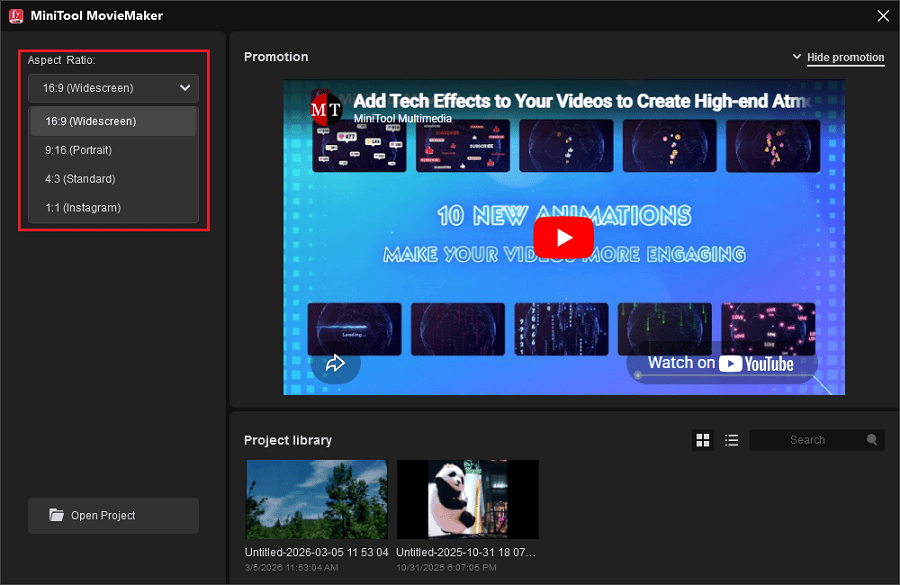Open a project with the Open Project button
Screen dimensions: 900x585
[113, 515]
